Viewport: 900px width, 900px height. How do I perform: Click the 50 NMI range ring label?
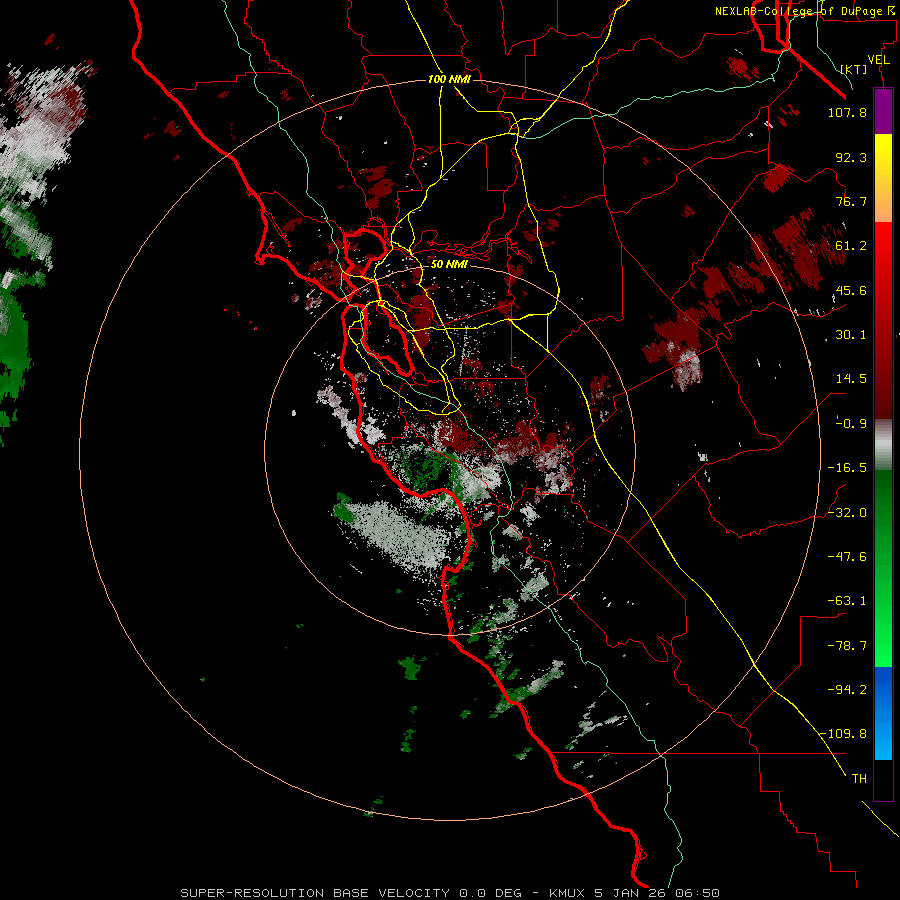449,265
